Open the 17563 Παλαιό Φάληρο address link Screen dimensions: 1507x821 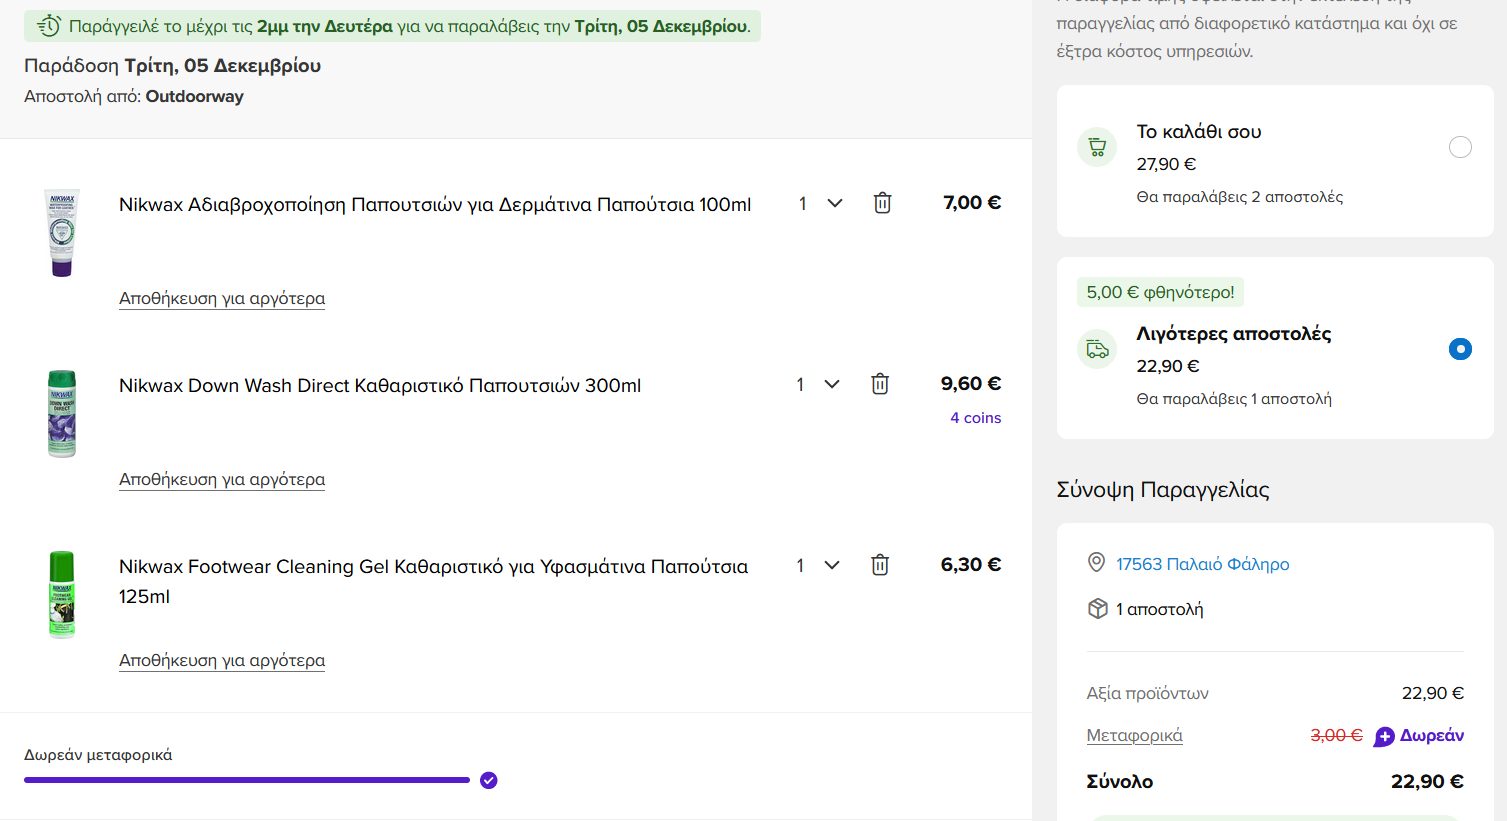point(1202,564)
